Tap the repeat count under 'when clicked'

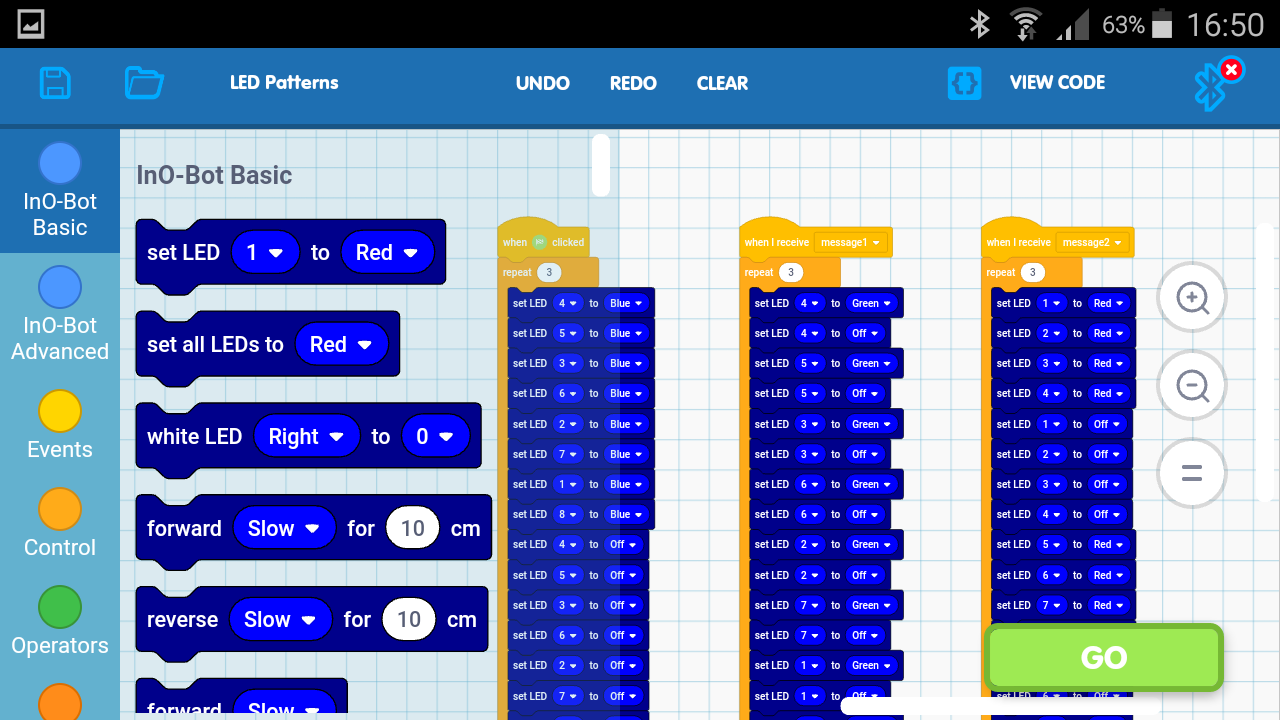click(548, 273)
